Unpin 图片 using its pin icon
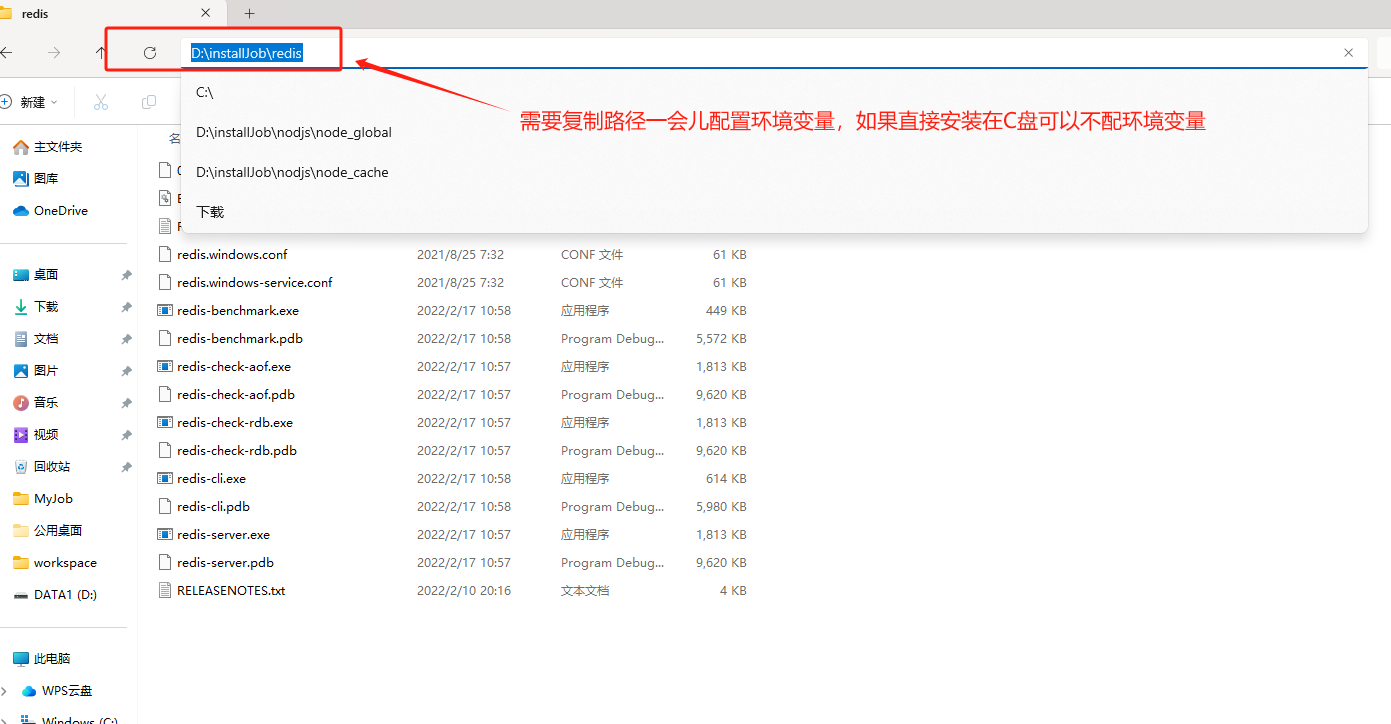Viewport: 1391px width, 724px height. [126, 371]
